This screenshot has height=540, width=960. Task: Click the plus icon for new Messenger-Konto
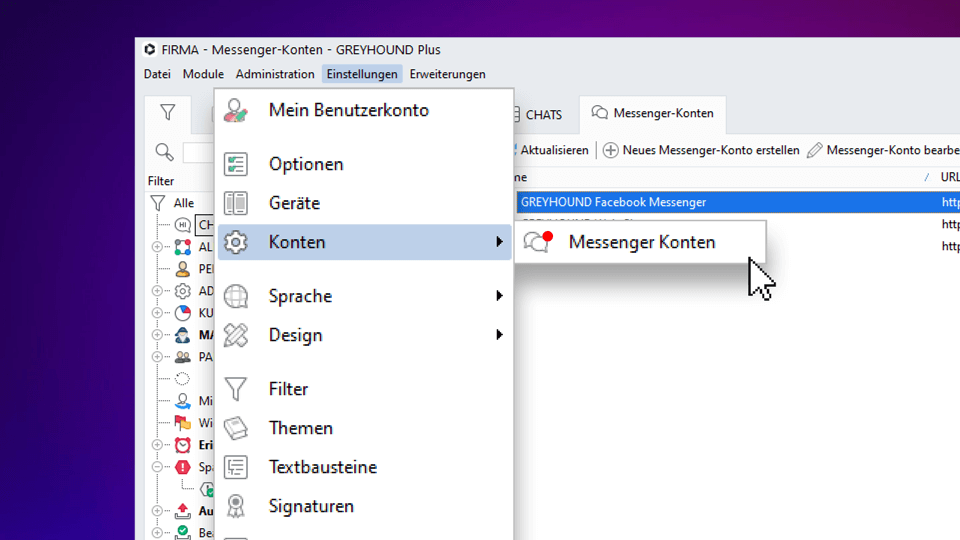[610, 150]
